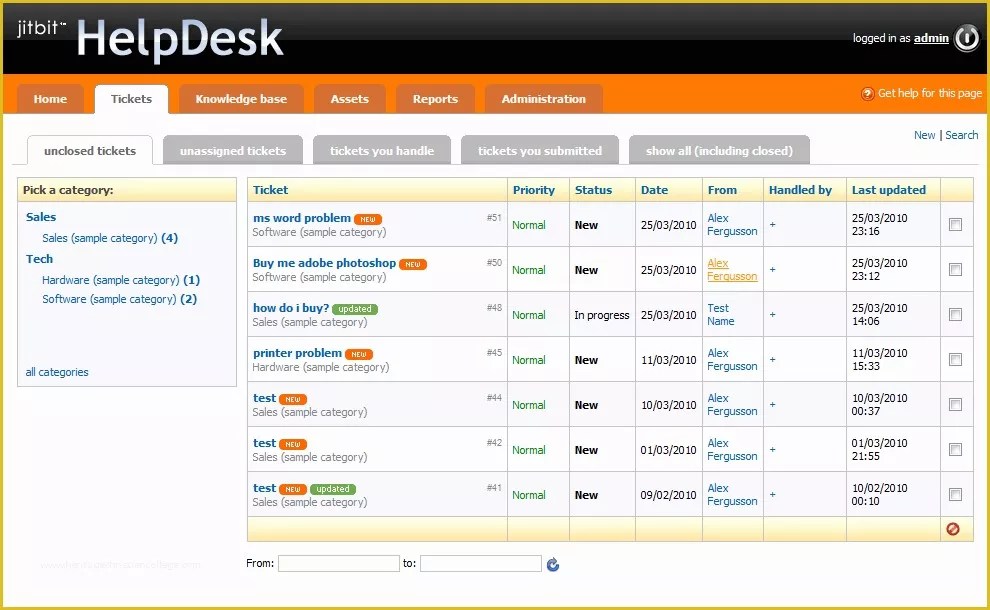Click Get help for this page
The width and height of the screenshot is (990, 610).
click(929, 93)
